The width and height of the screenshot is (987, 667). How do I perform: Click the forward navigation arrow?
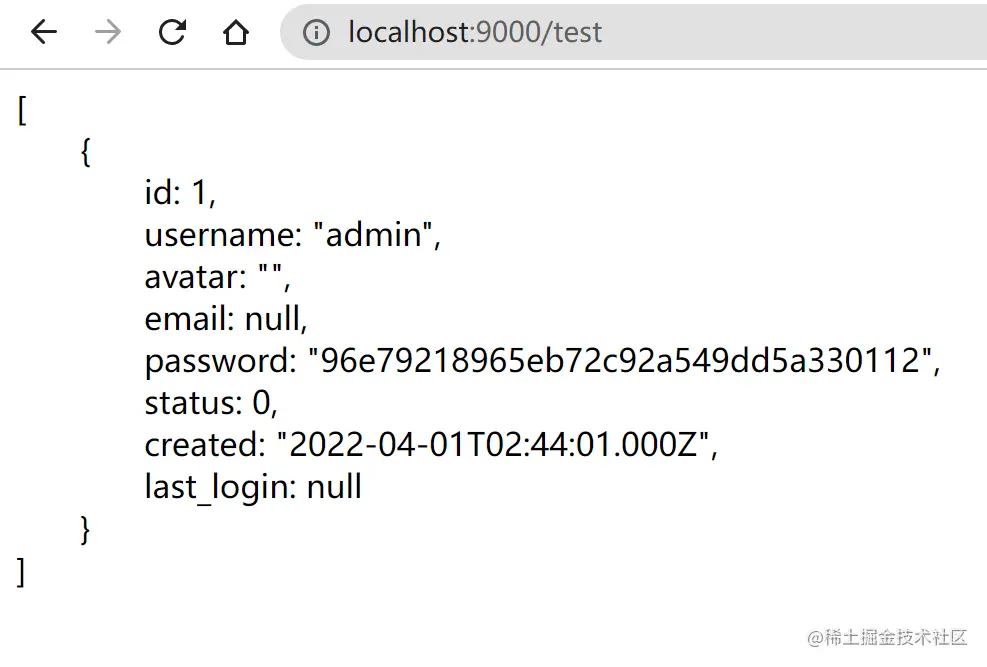(x=108, y=33)
